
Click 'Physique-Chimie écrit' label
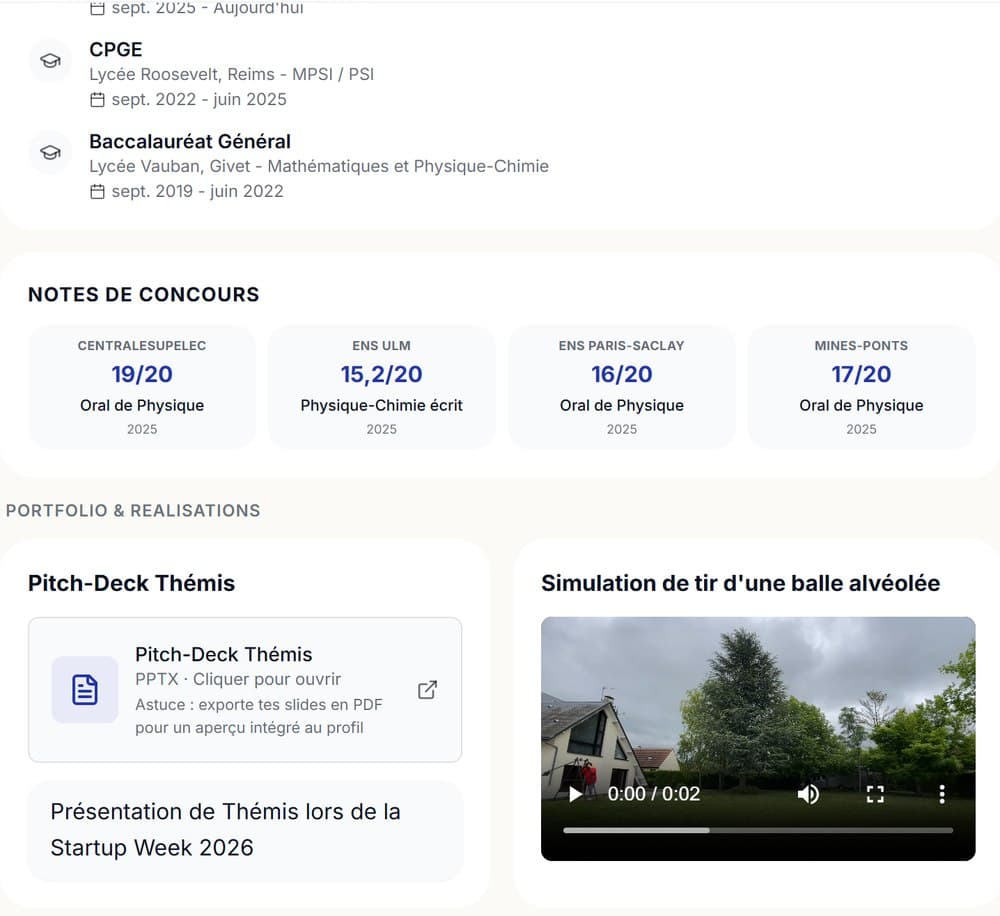(x=381, y=405)
